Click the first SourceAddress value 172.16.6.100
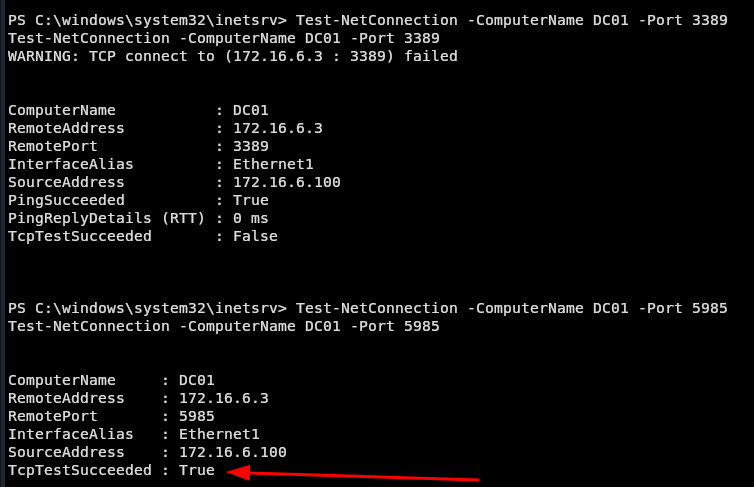The height and width of the screenshot is (487, 754). (287, 182)
